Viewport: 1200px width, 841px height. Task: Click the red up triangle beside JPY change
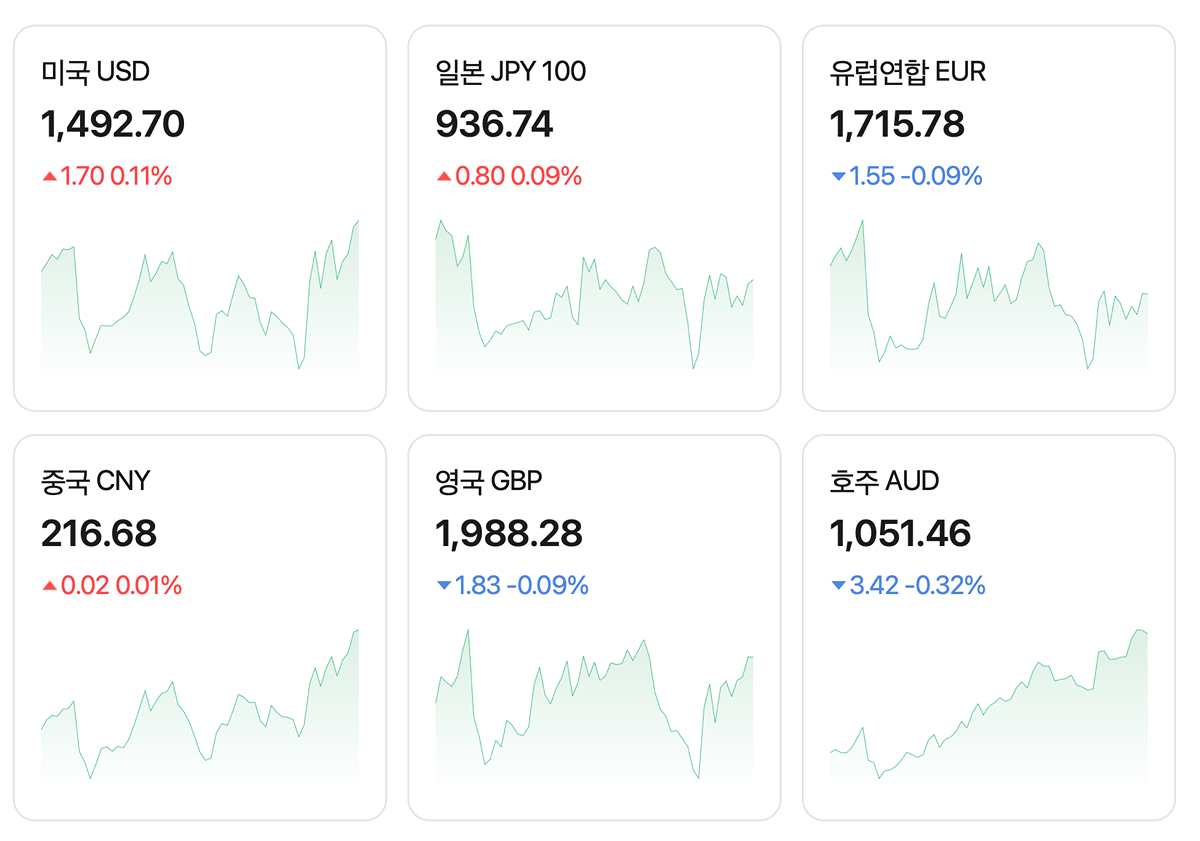click(444, 177)
